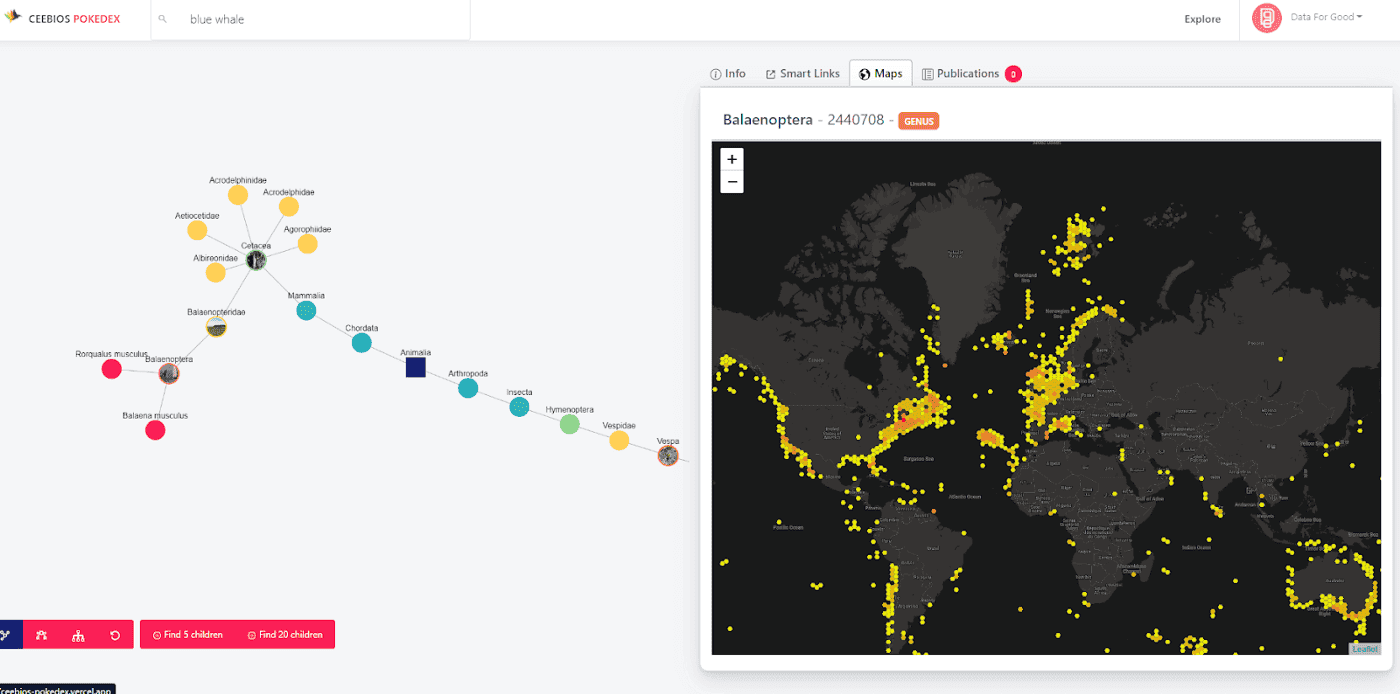Image resolution: width=1400 pixels, height=694 pixels.
Task: Open the Publications tab
Action: coord(967,73)
